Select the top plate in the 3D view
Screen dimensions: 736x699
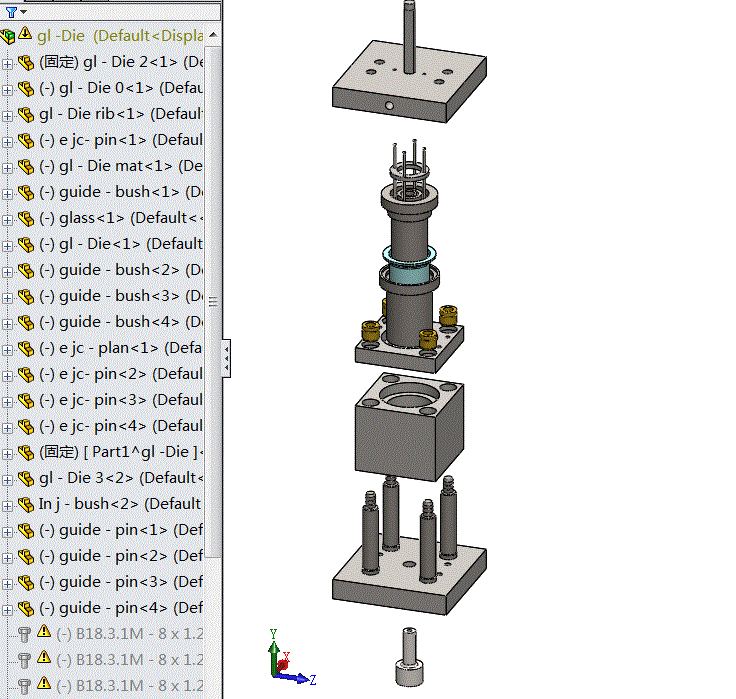409,82
